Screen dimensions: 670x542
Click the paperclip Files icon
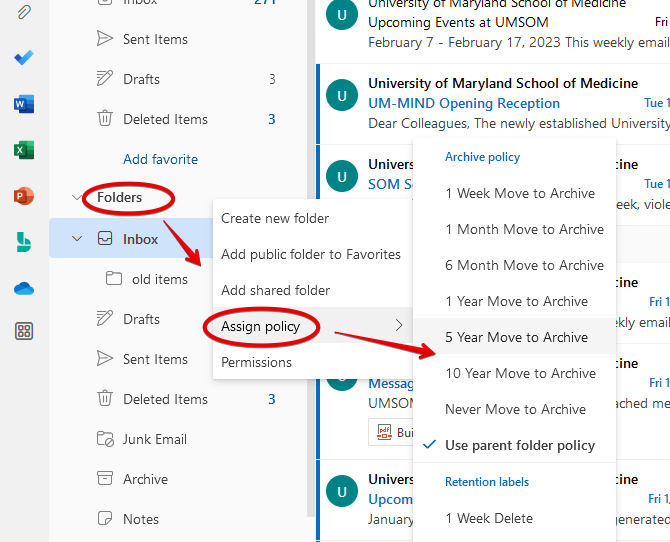click(24, 12)
